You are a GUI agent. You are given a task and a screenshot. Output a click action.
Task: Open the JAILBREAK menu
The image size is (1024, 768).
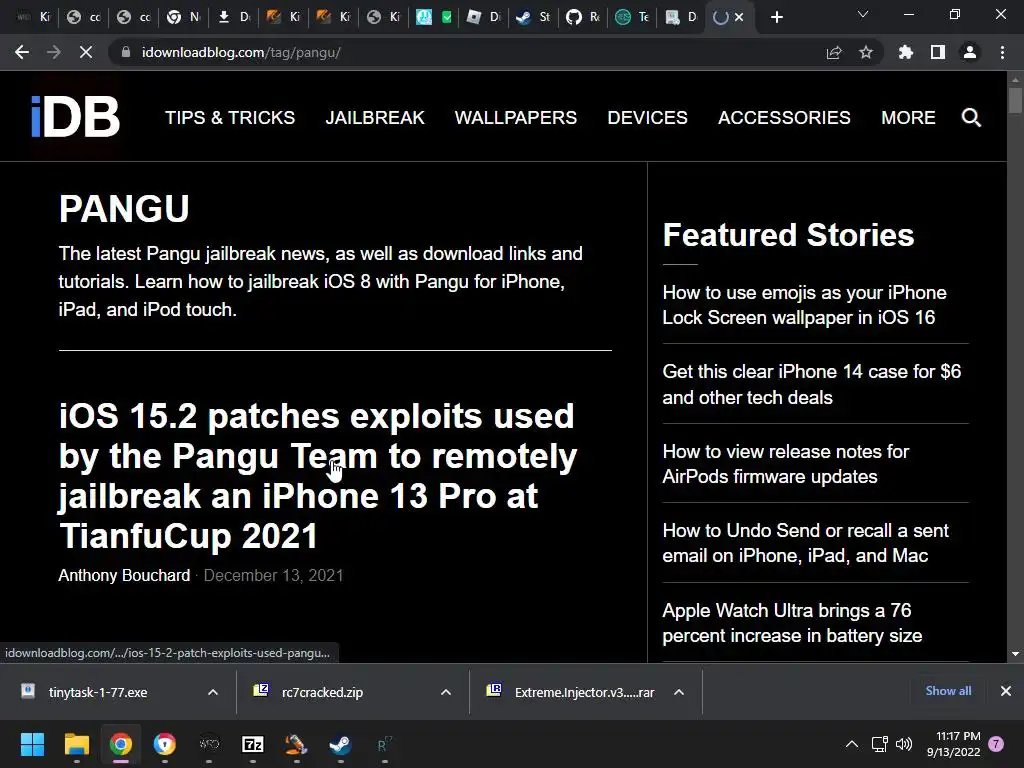(x=375, y=118)
